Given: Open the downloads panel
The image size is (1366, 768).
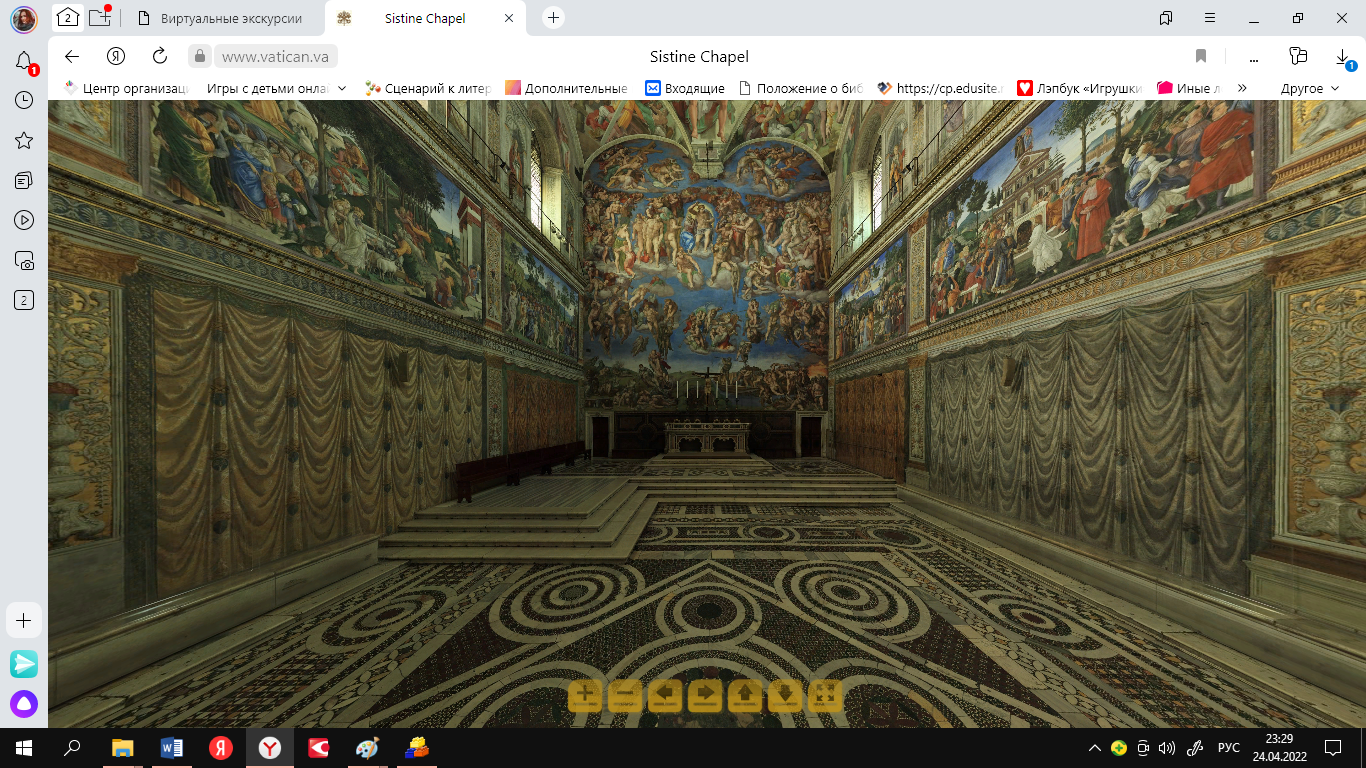Looking at the screenshot, I should tap(1343, 57).
